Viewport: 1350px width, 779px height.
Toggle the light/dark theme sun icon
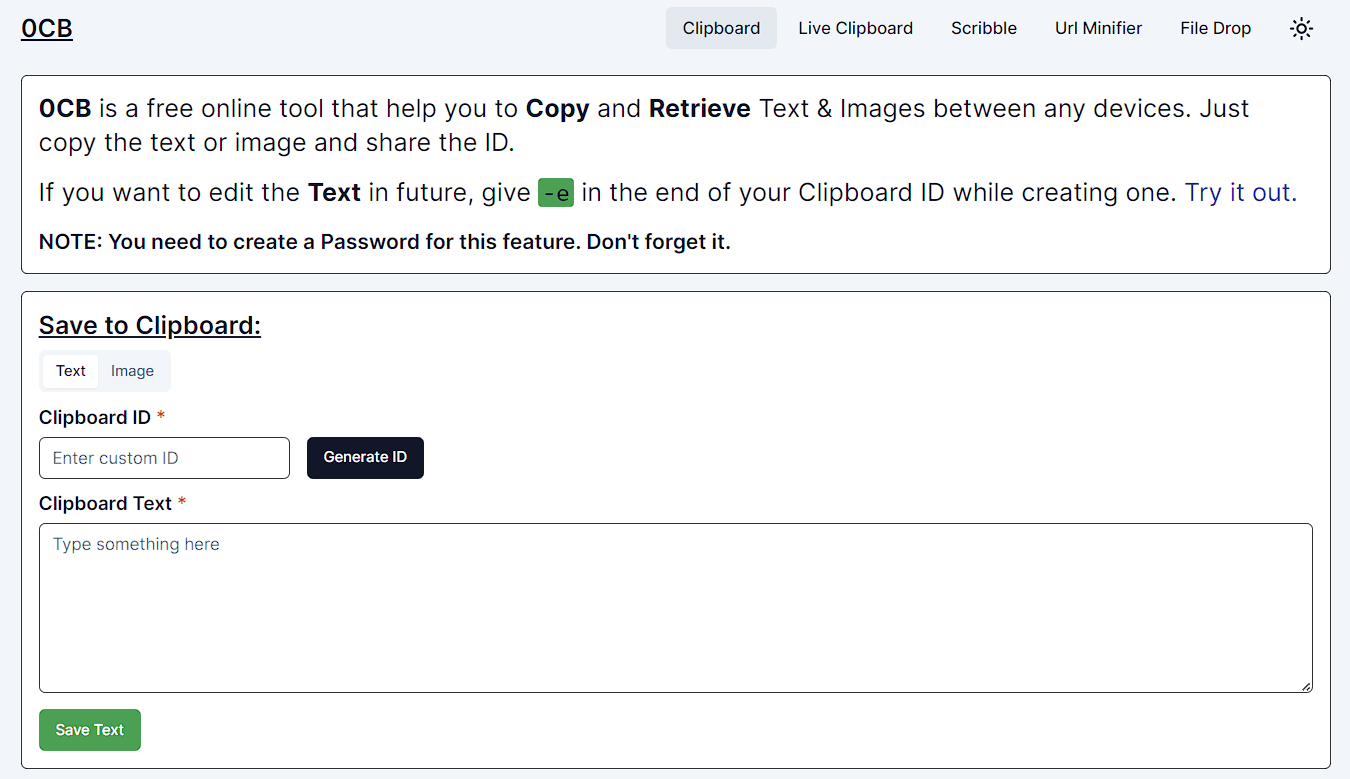1301,29
